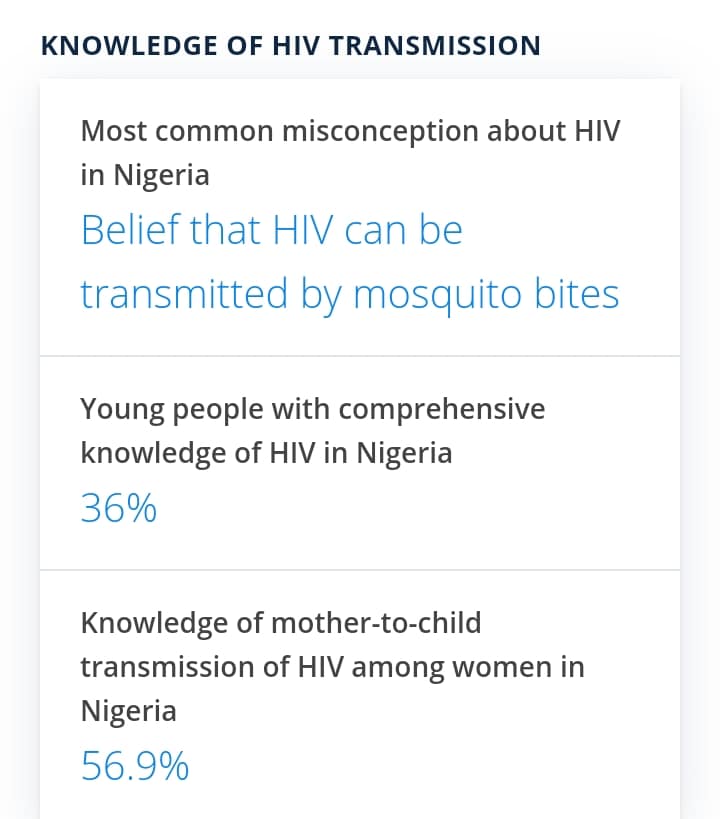
Task: Click the 56.9% statistic value
Action: coord(135,766)
